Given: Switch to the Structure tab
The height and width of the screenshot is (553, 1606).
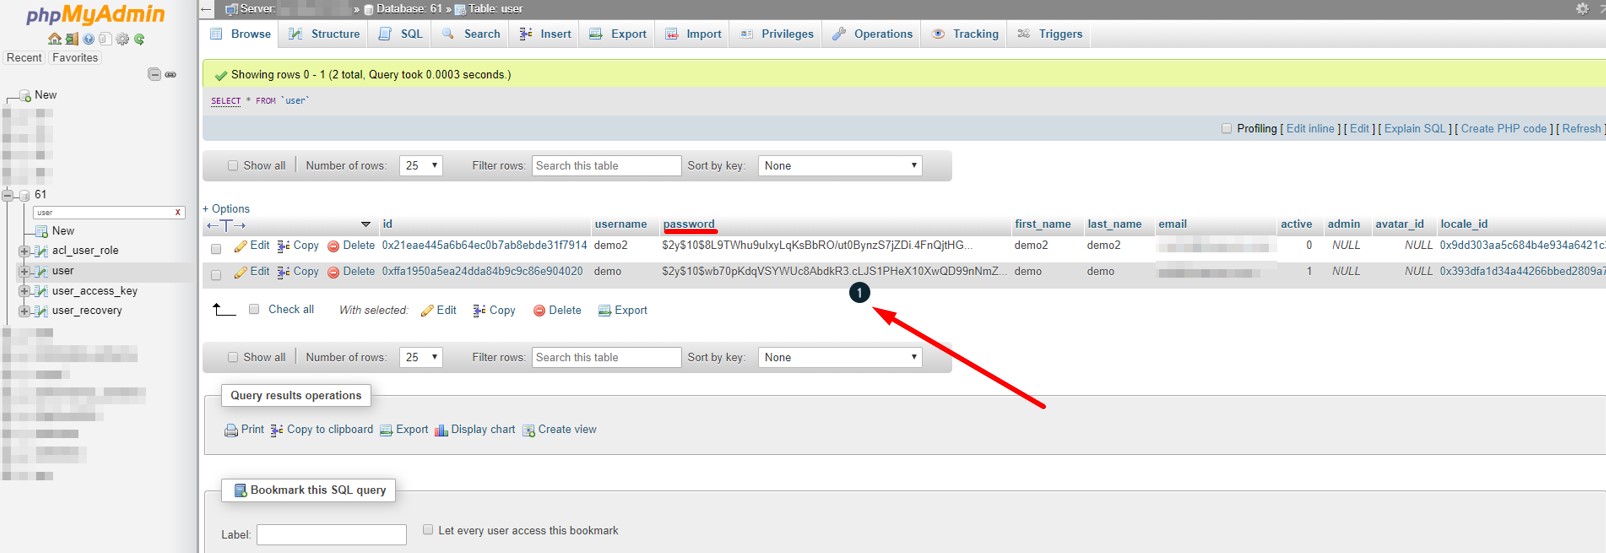Looking at the screenshot, I should [324, 34].
